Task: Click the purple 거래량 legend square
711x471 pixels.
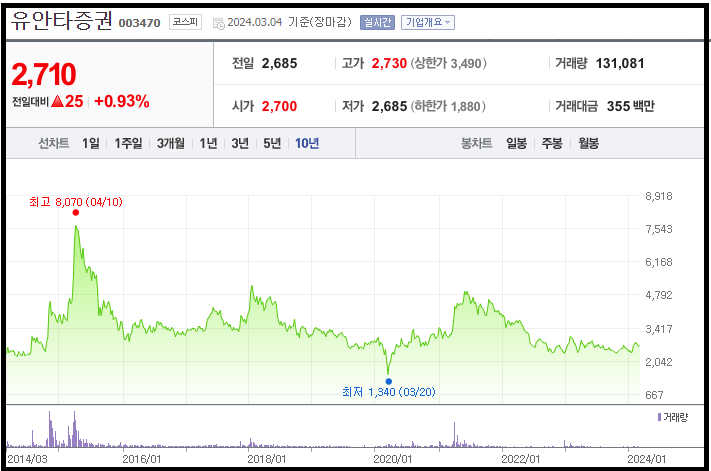Action: click(x=659, y=417)
